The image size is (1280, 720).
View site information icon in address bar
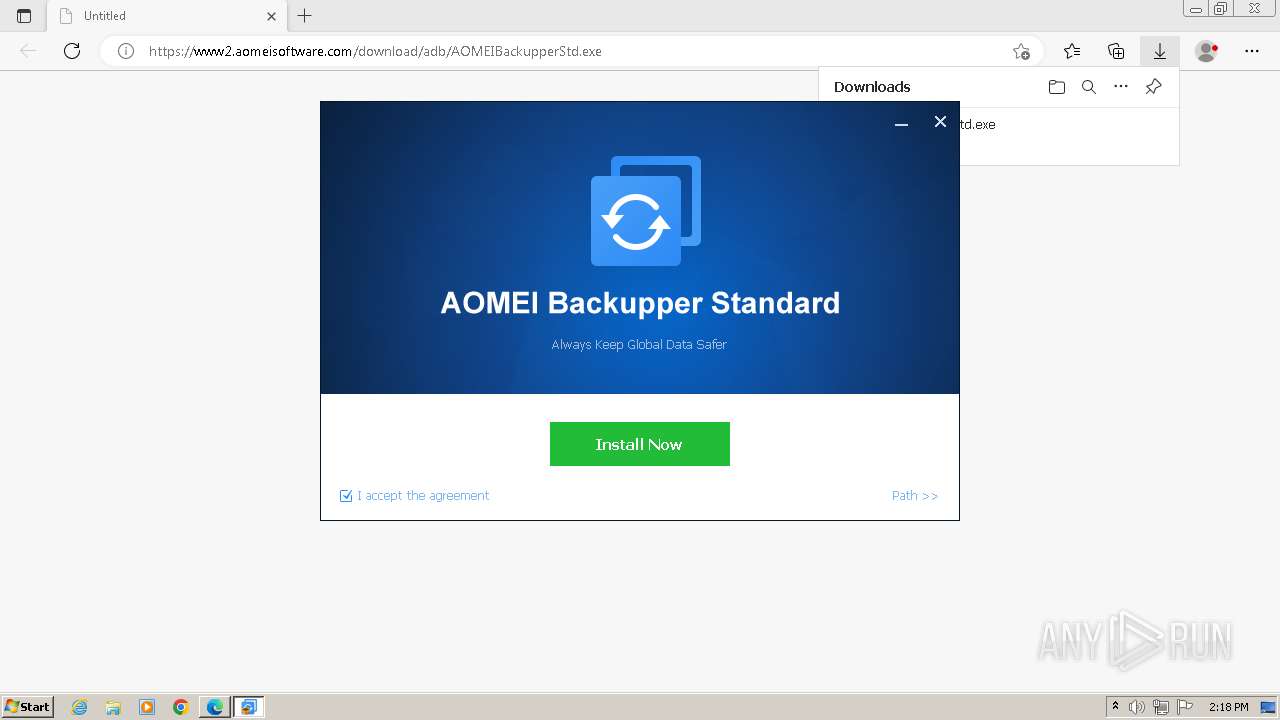pos(126,51)
